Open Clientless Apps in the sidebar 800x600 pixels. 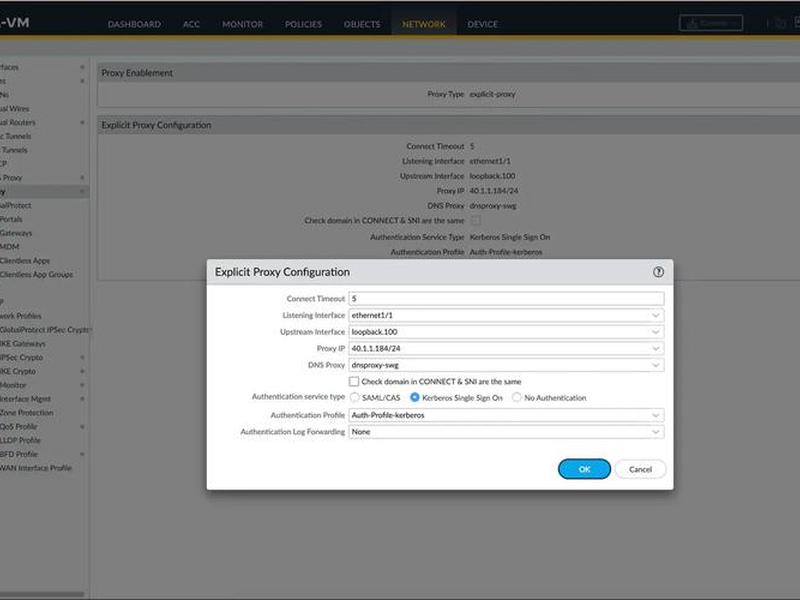click(24, 261)
